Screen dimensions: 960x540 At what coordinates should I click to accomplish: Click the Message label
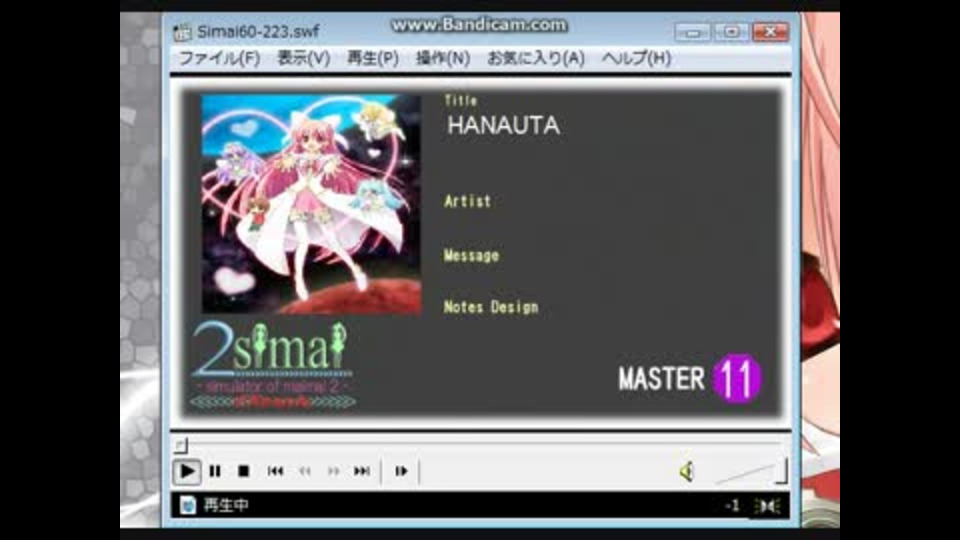(x=471, y=255)
